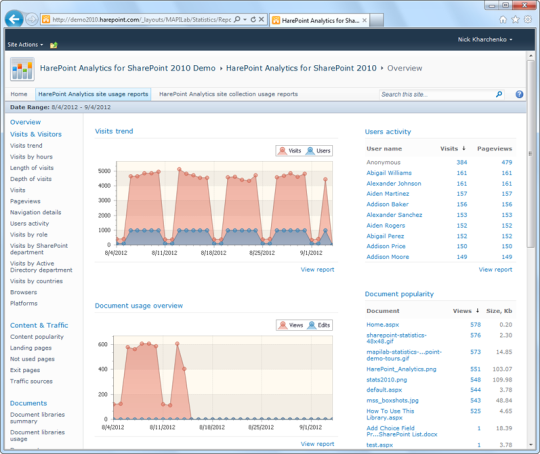
Task: Go back with the browser back arrow
Action: coord(14,19)
